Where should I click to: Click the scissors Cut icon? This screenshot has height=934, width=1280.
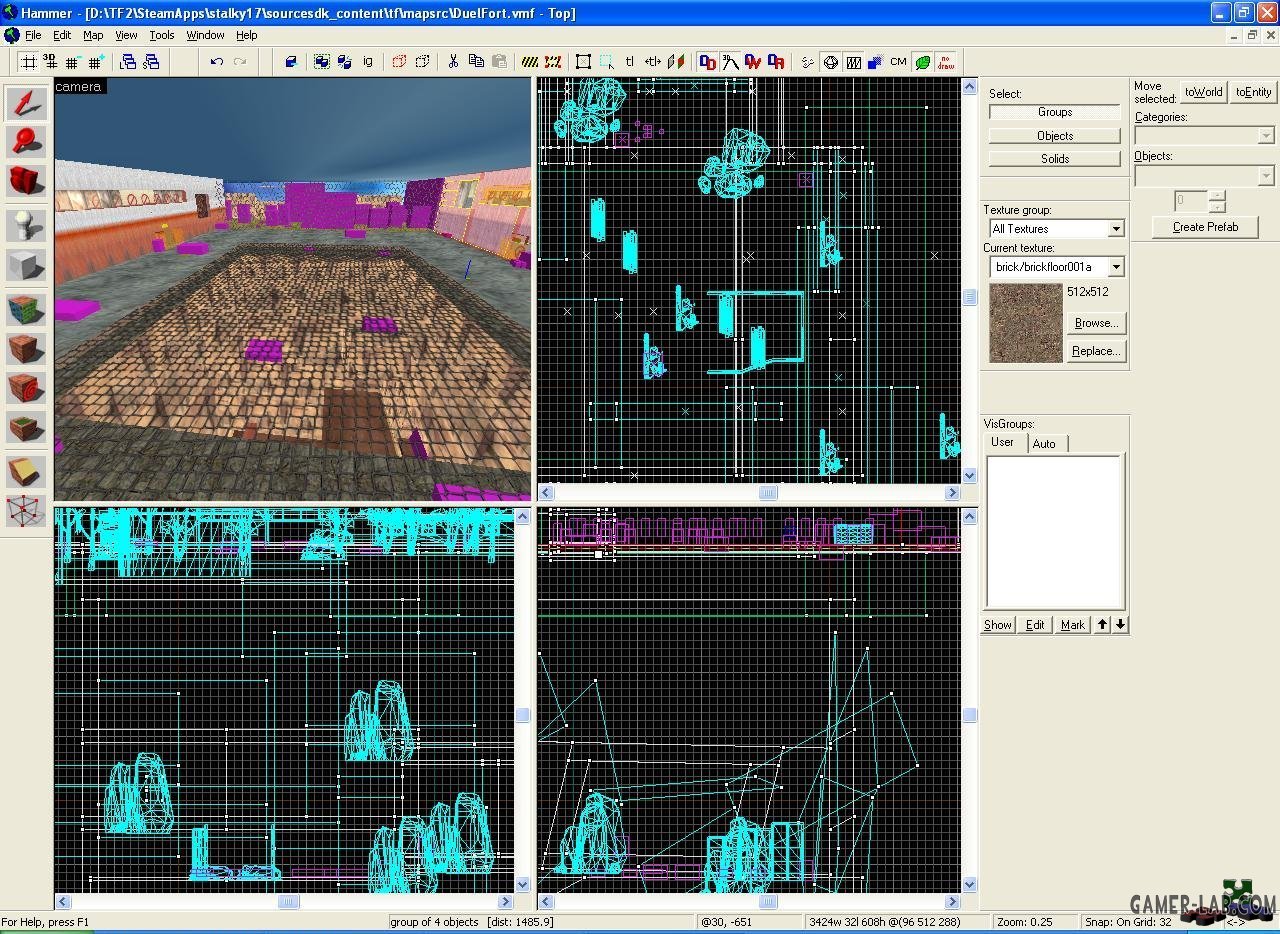coord(453,62)
